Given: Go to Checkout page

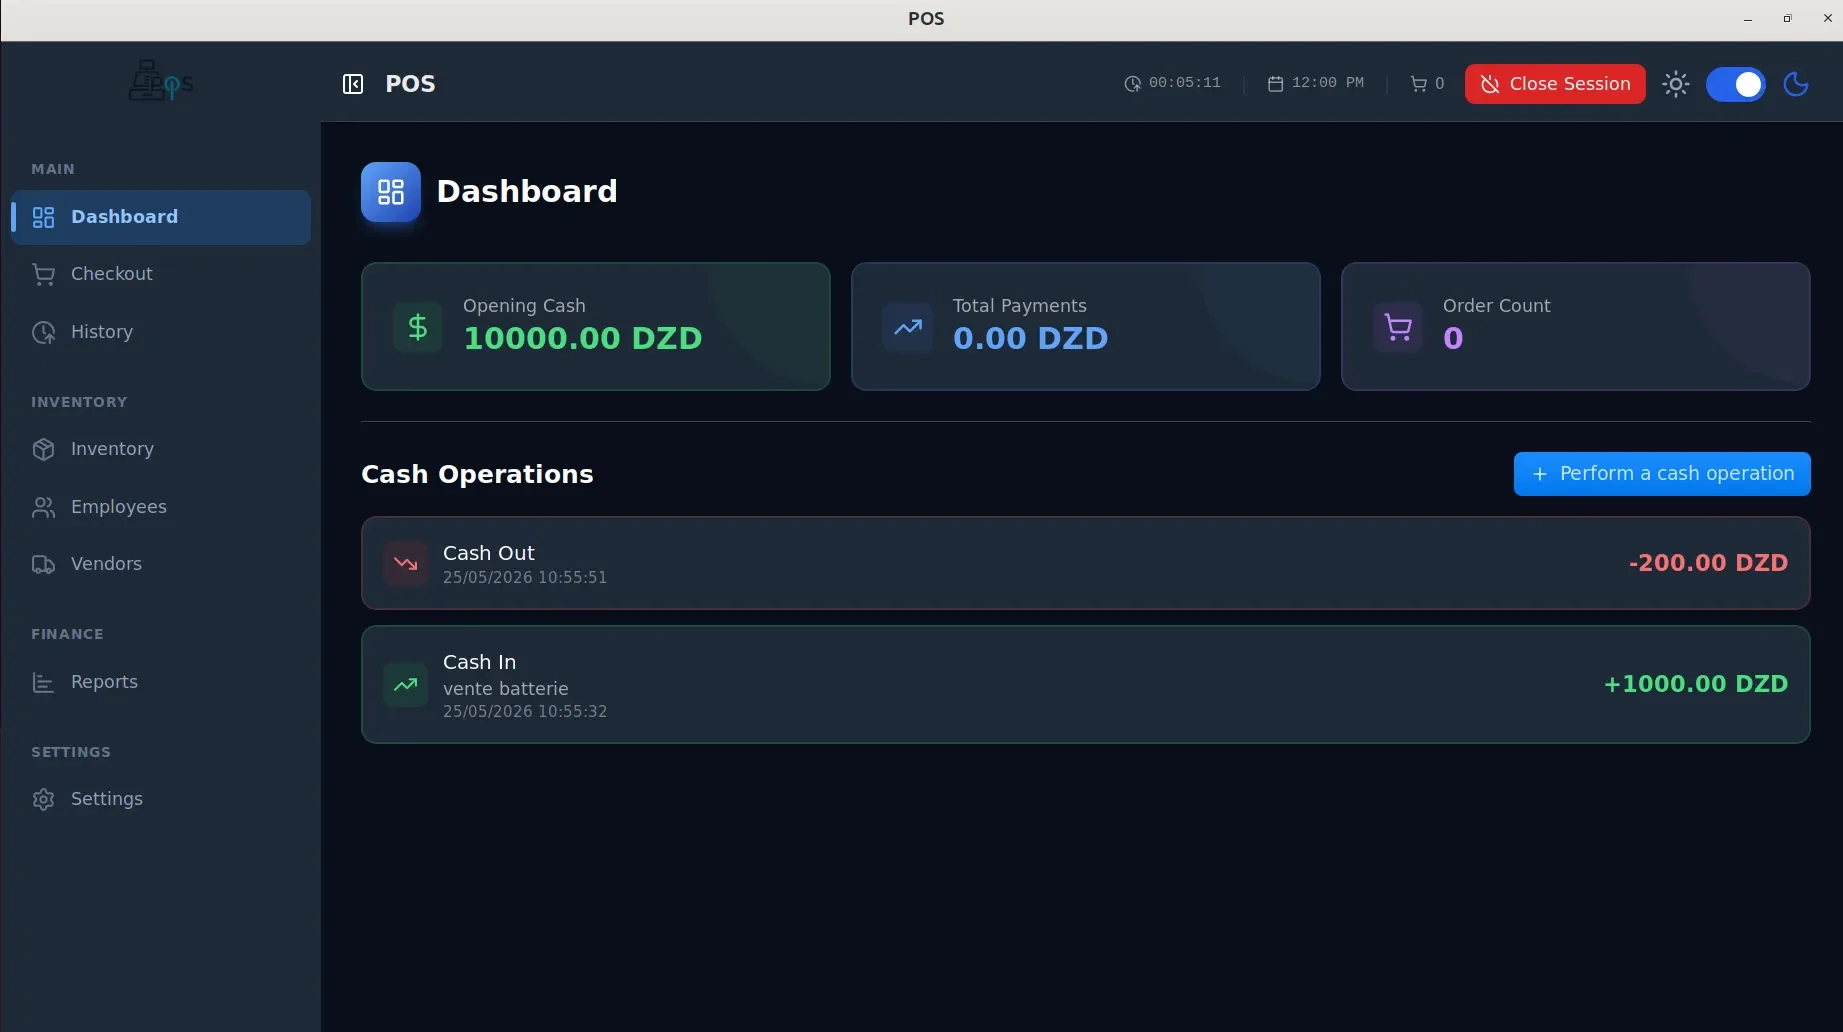Looking at the screenshot, I should tap(161, 274).
